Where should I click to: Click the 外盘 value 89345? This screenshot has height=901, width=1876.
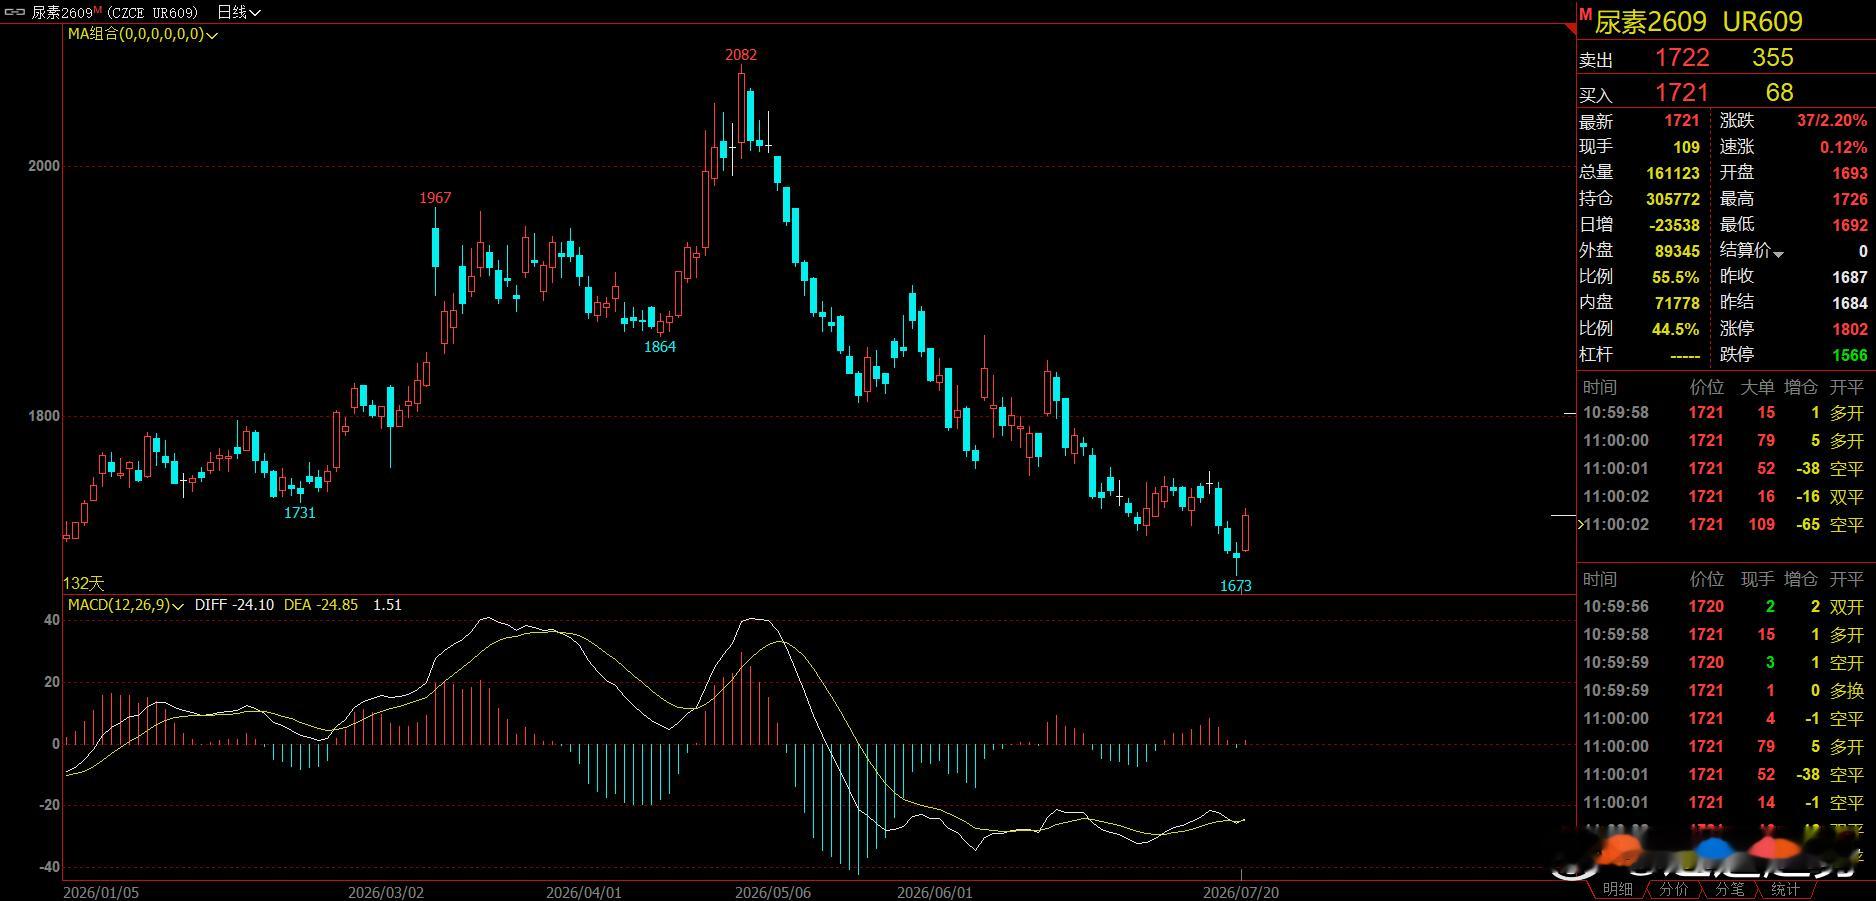[1677, 251]
